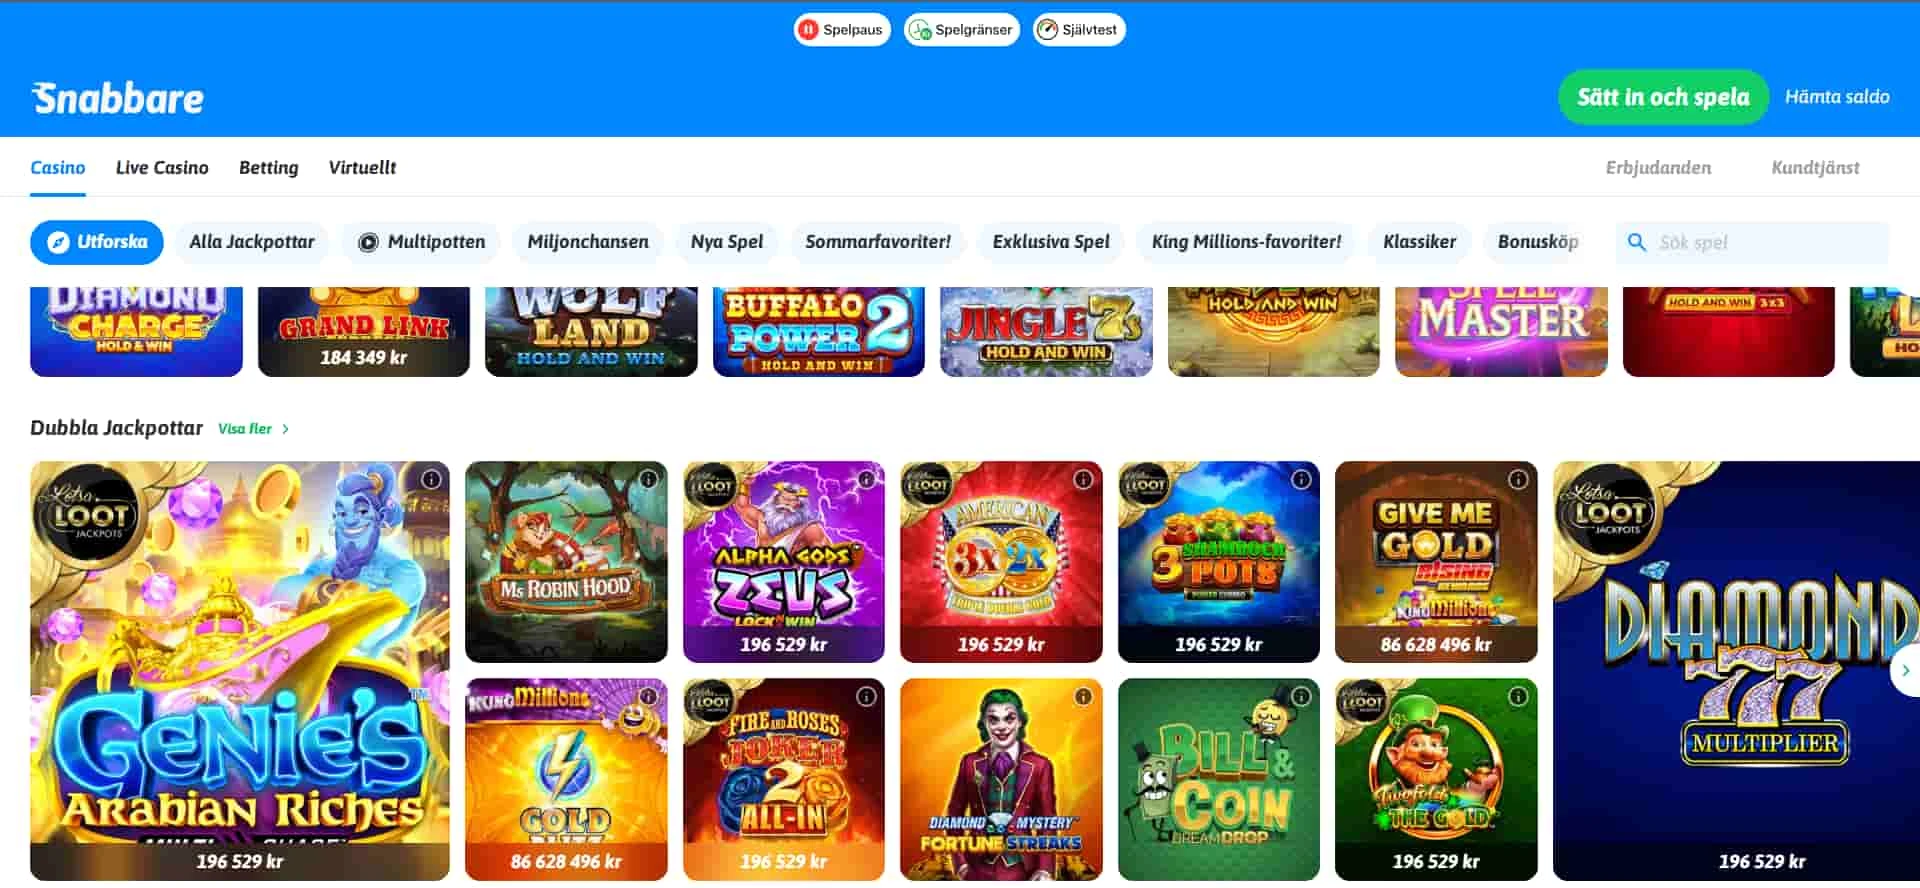The height and width of the screenshot is (888, 1920).
Task: Select the Utforska category pill
Action: click(x=97, y=242)
